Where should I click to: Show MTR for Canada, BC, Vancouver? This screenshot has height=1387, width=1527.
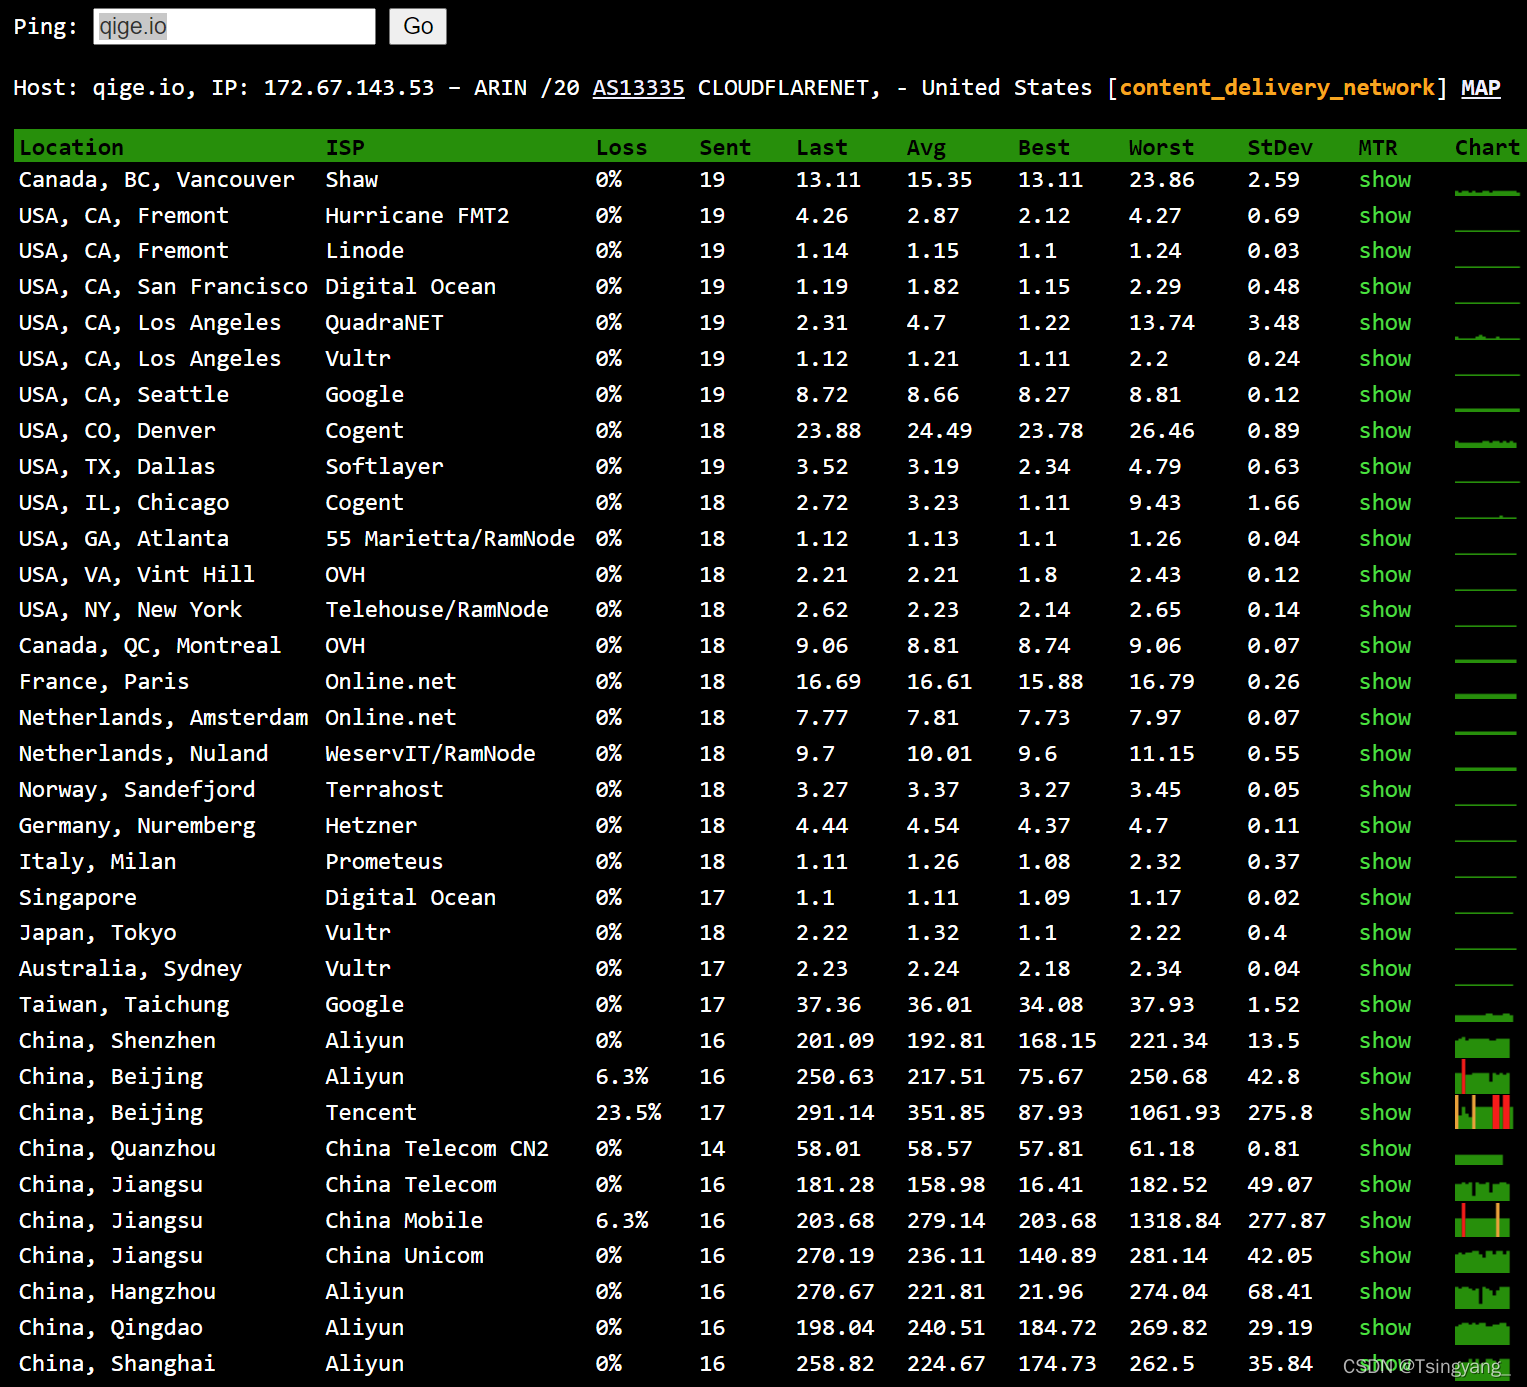(x=1385, y=180)
